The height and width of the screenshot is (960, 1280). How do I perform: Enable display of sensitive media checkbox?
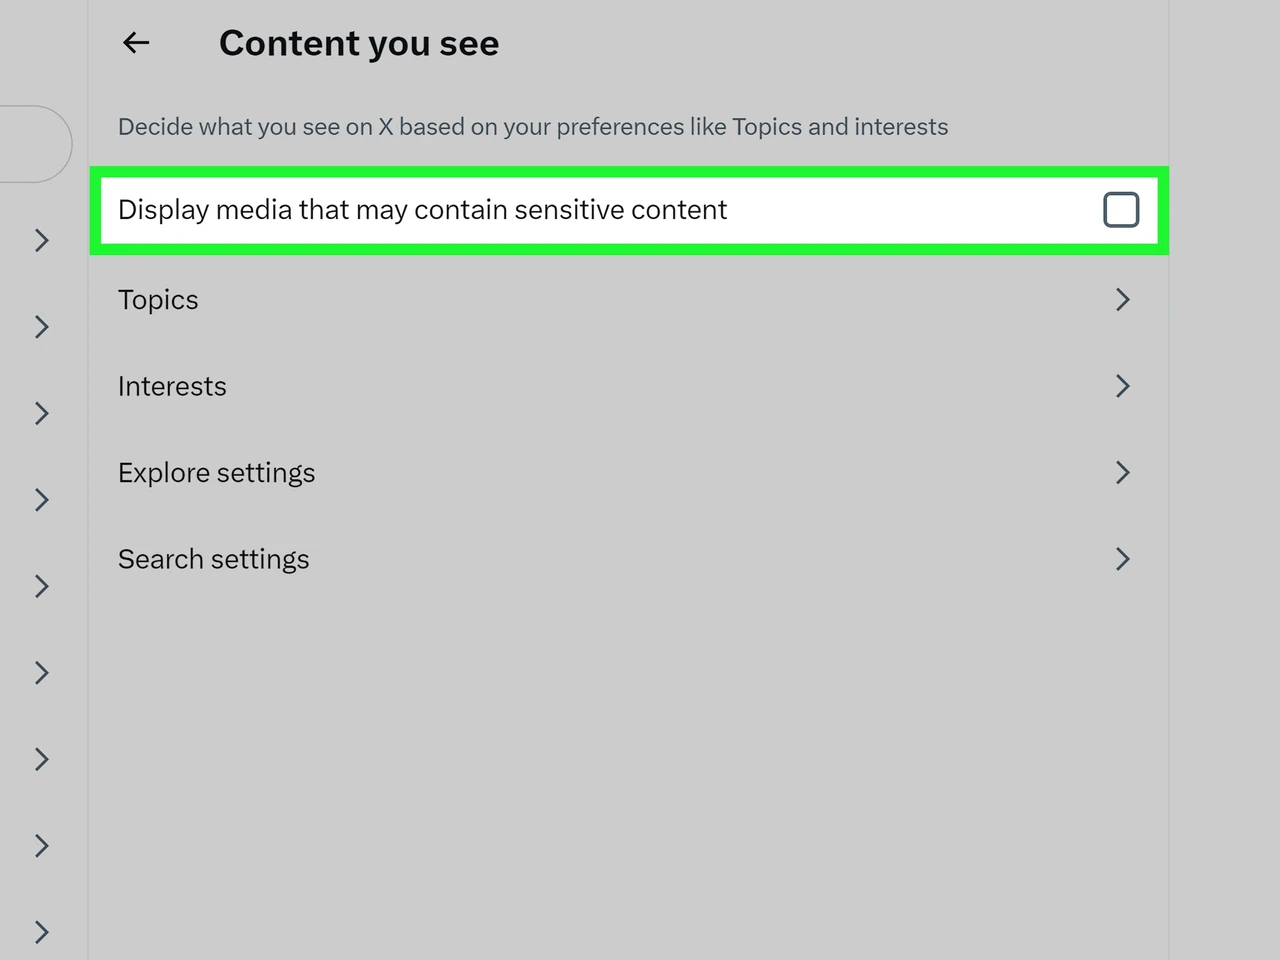click(x=1121, y=210)
